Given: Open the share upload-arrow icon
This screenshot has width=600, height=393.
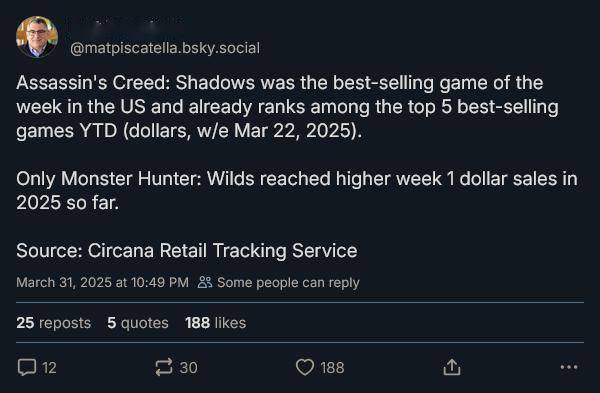Looking at the screenshot, I should (452, 367).
